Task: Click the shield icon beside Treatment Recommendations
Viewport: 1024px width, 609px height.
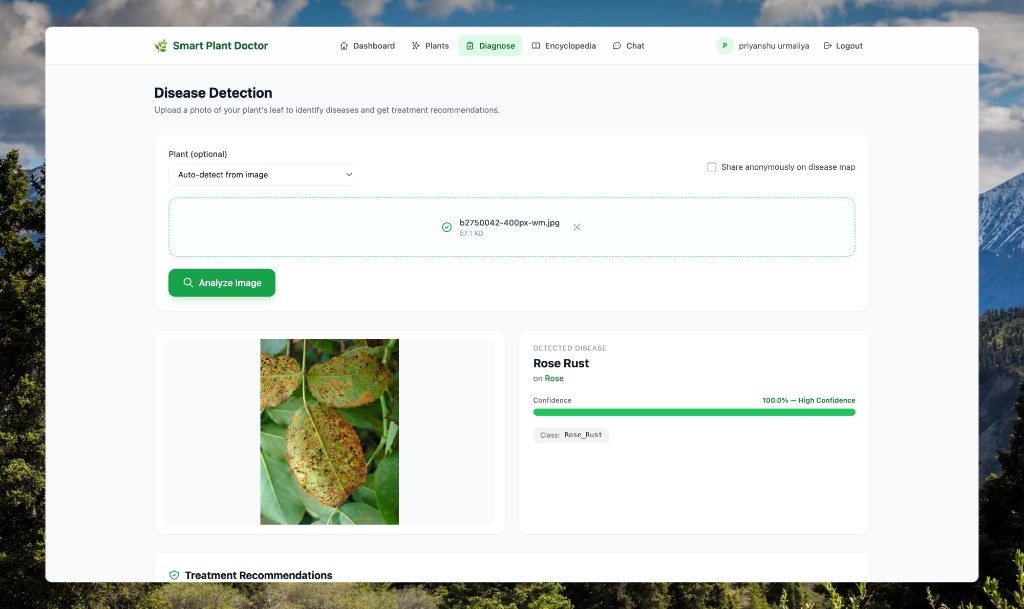Action: (x=174, y=575)
